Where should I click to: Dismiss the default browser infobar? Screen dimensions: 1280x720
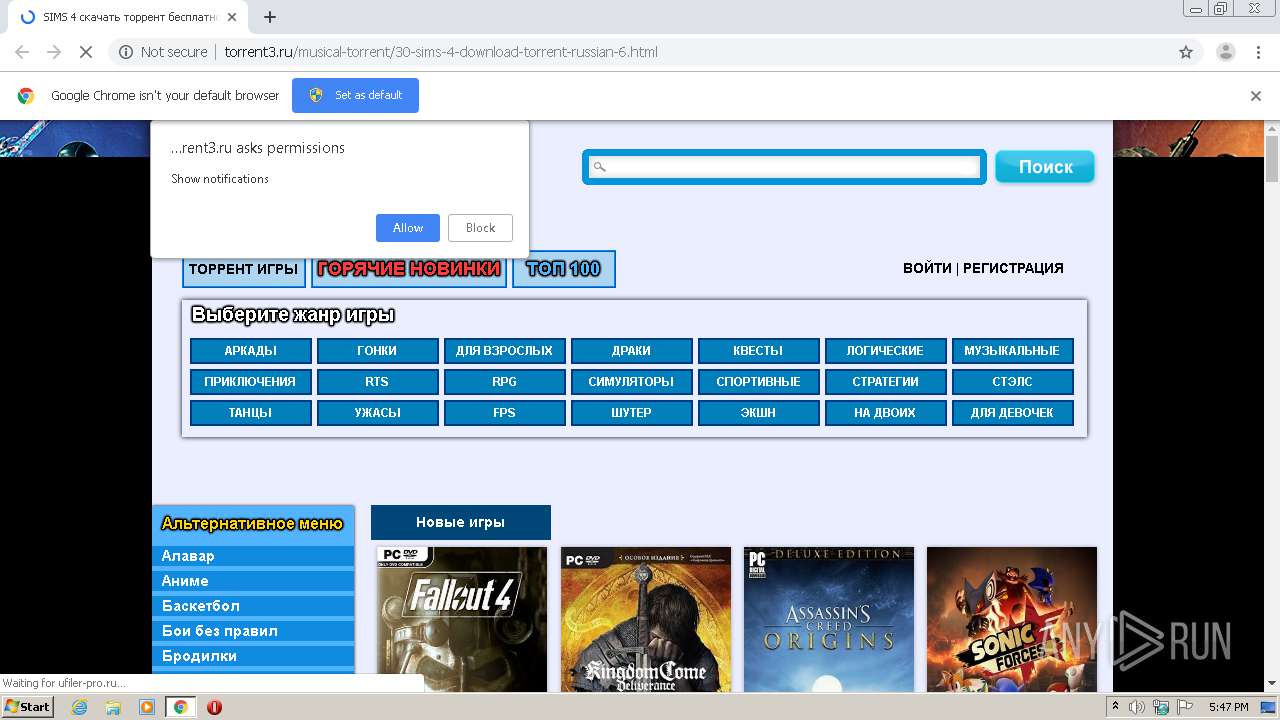point(1256,96)
